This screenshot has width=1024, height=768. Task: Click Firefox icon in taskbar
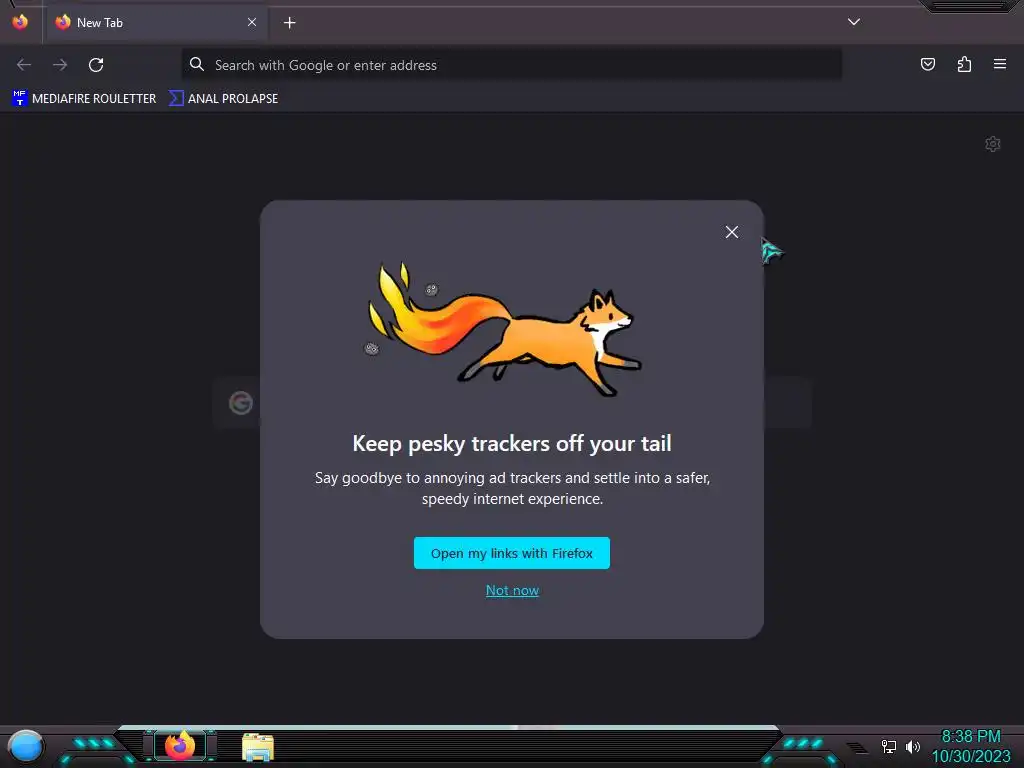coord(180,746)
